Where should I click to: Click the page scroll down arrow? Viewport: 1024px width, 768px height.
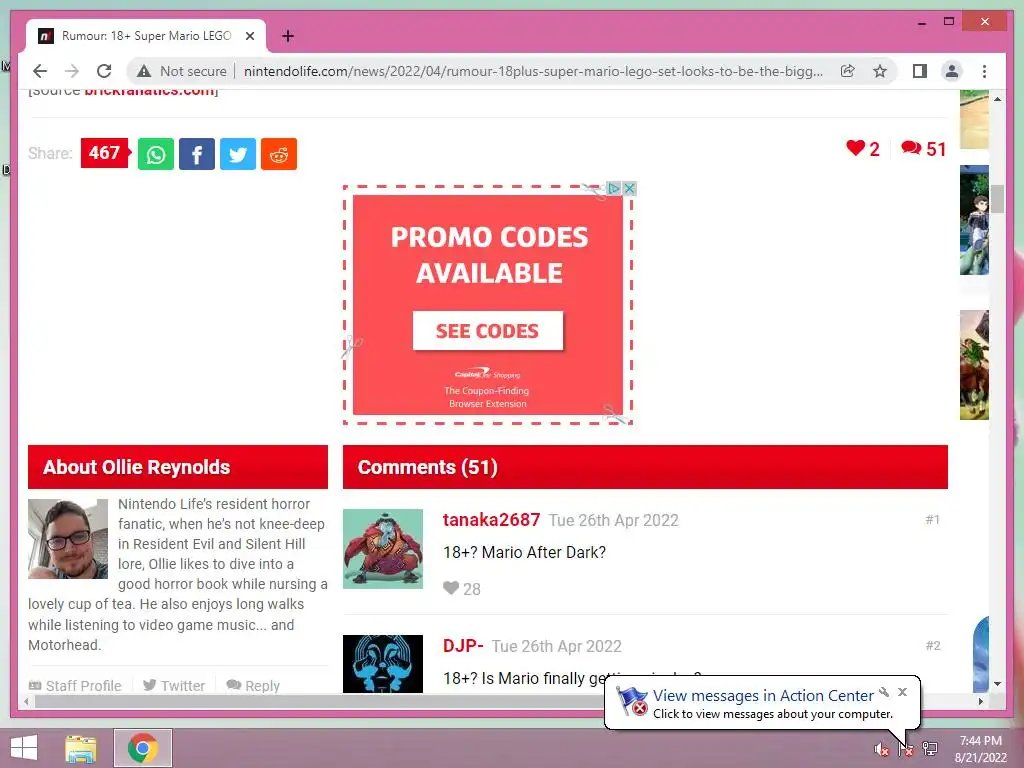(x=997, y=684)
